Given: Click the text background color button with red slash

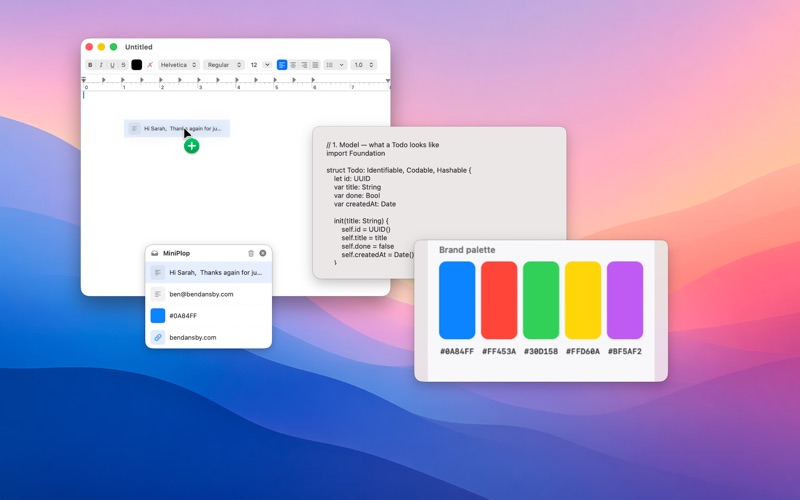Looking at the screenshot, I should click(x=150, y=65).
